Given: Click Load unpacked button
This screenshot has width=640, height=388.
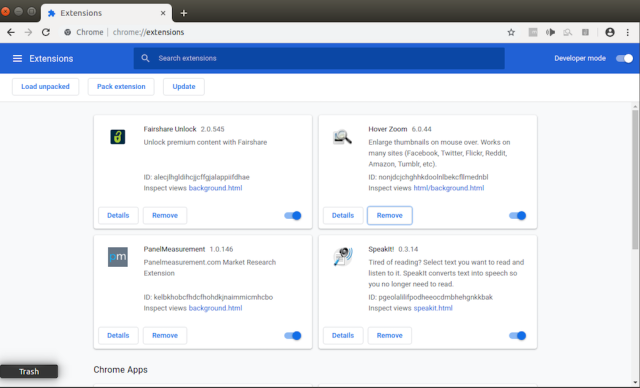Looking at the screenshot, I should (45, 86).
